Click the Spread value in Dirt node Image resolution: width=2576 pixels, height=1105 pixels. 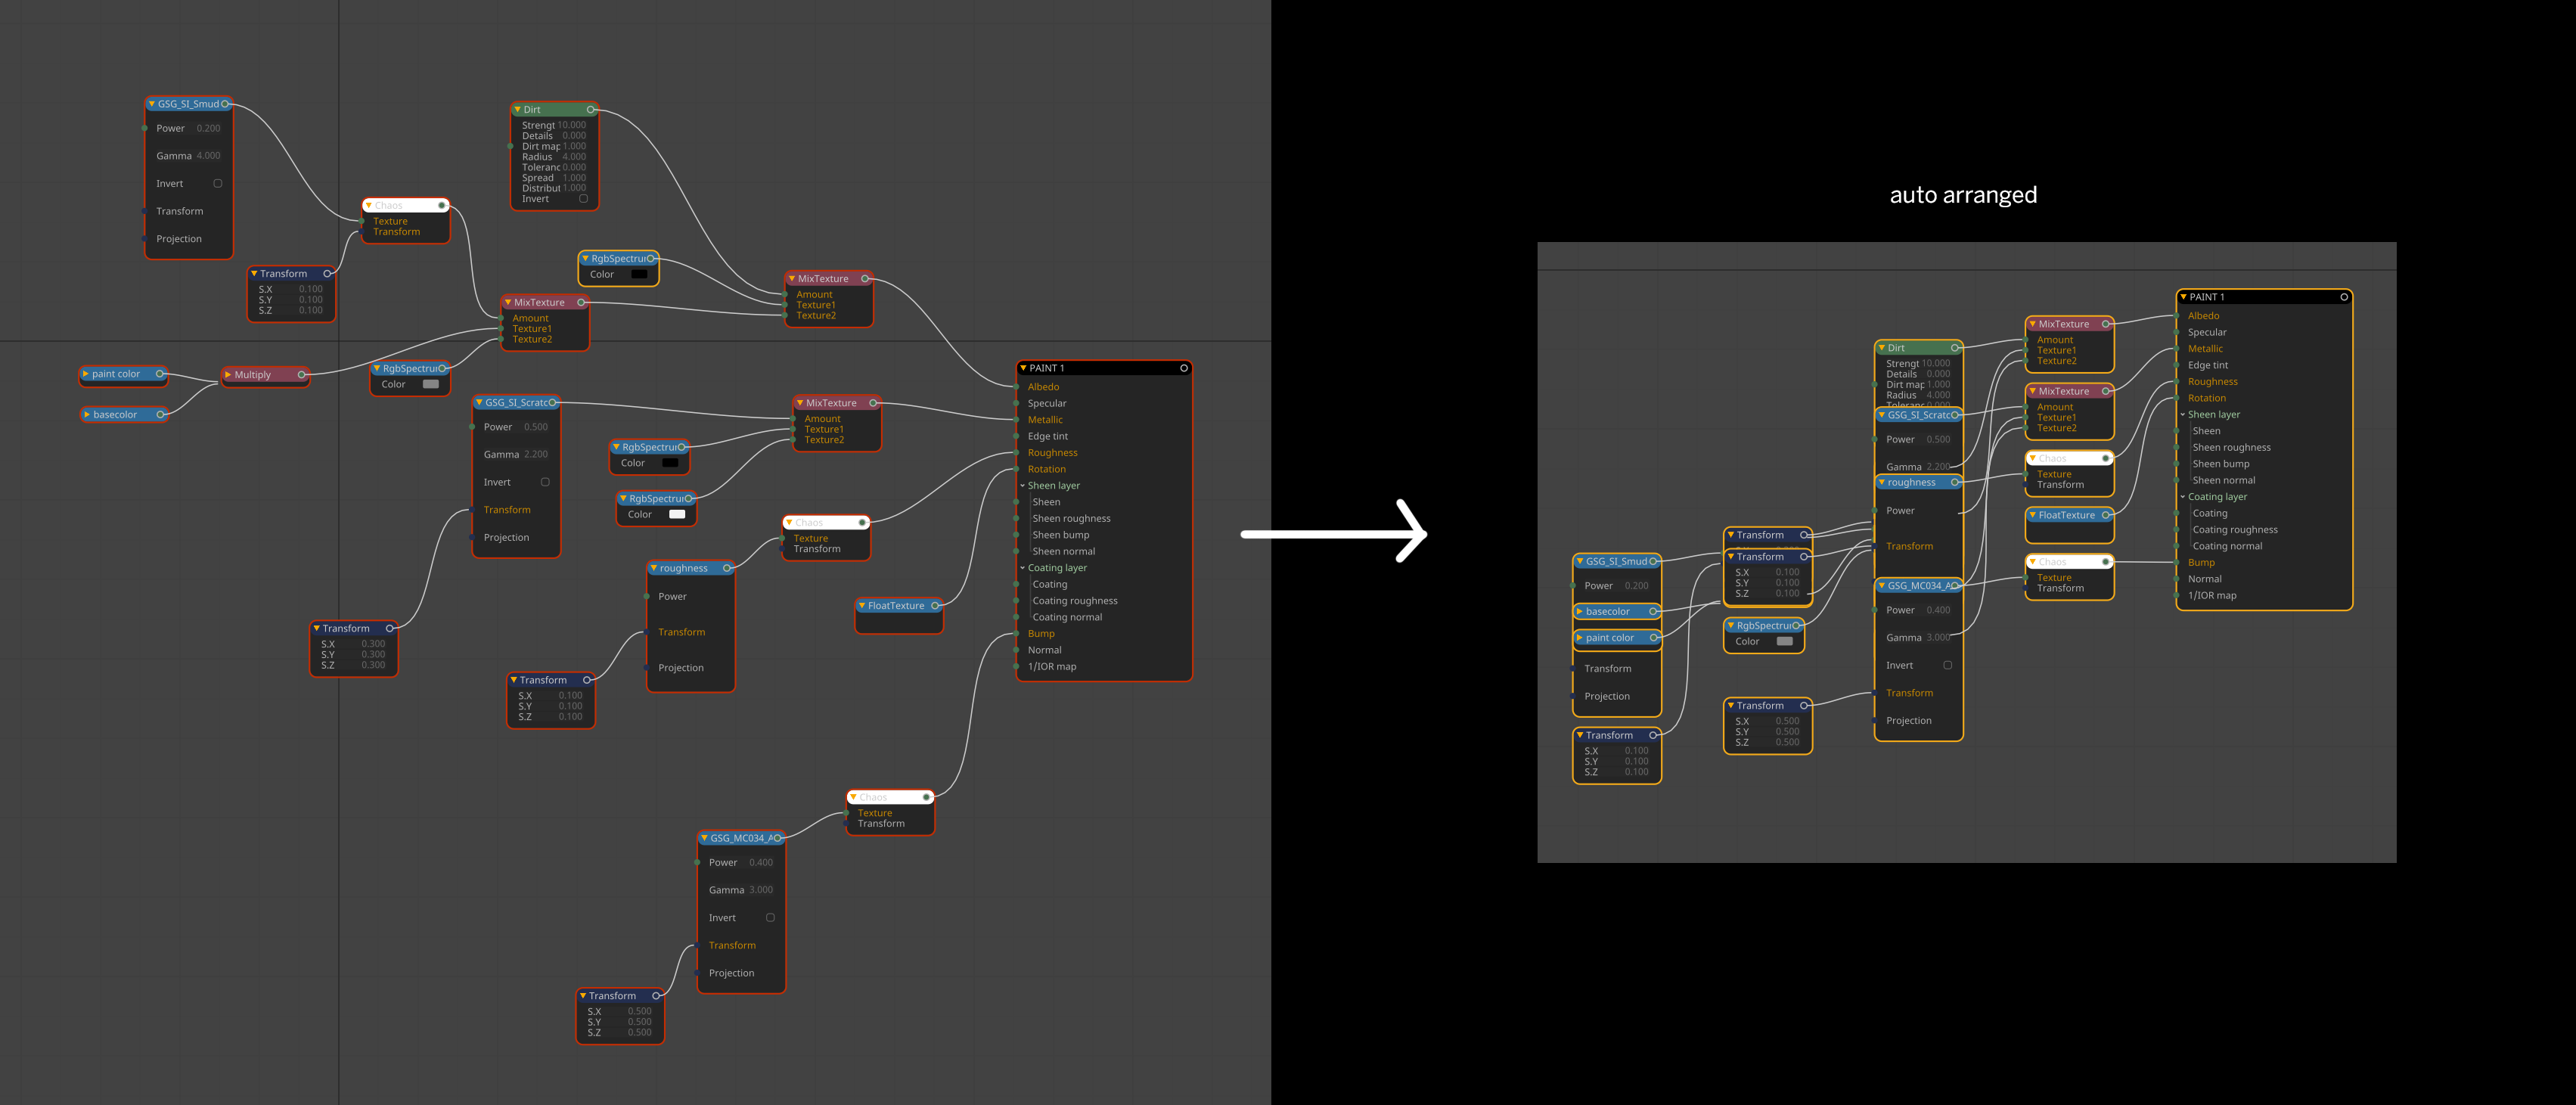pyautogui.click(x=574, y=178)
